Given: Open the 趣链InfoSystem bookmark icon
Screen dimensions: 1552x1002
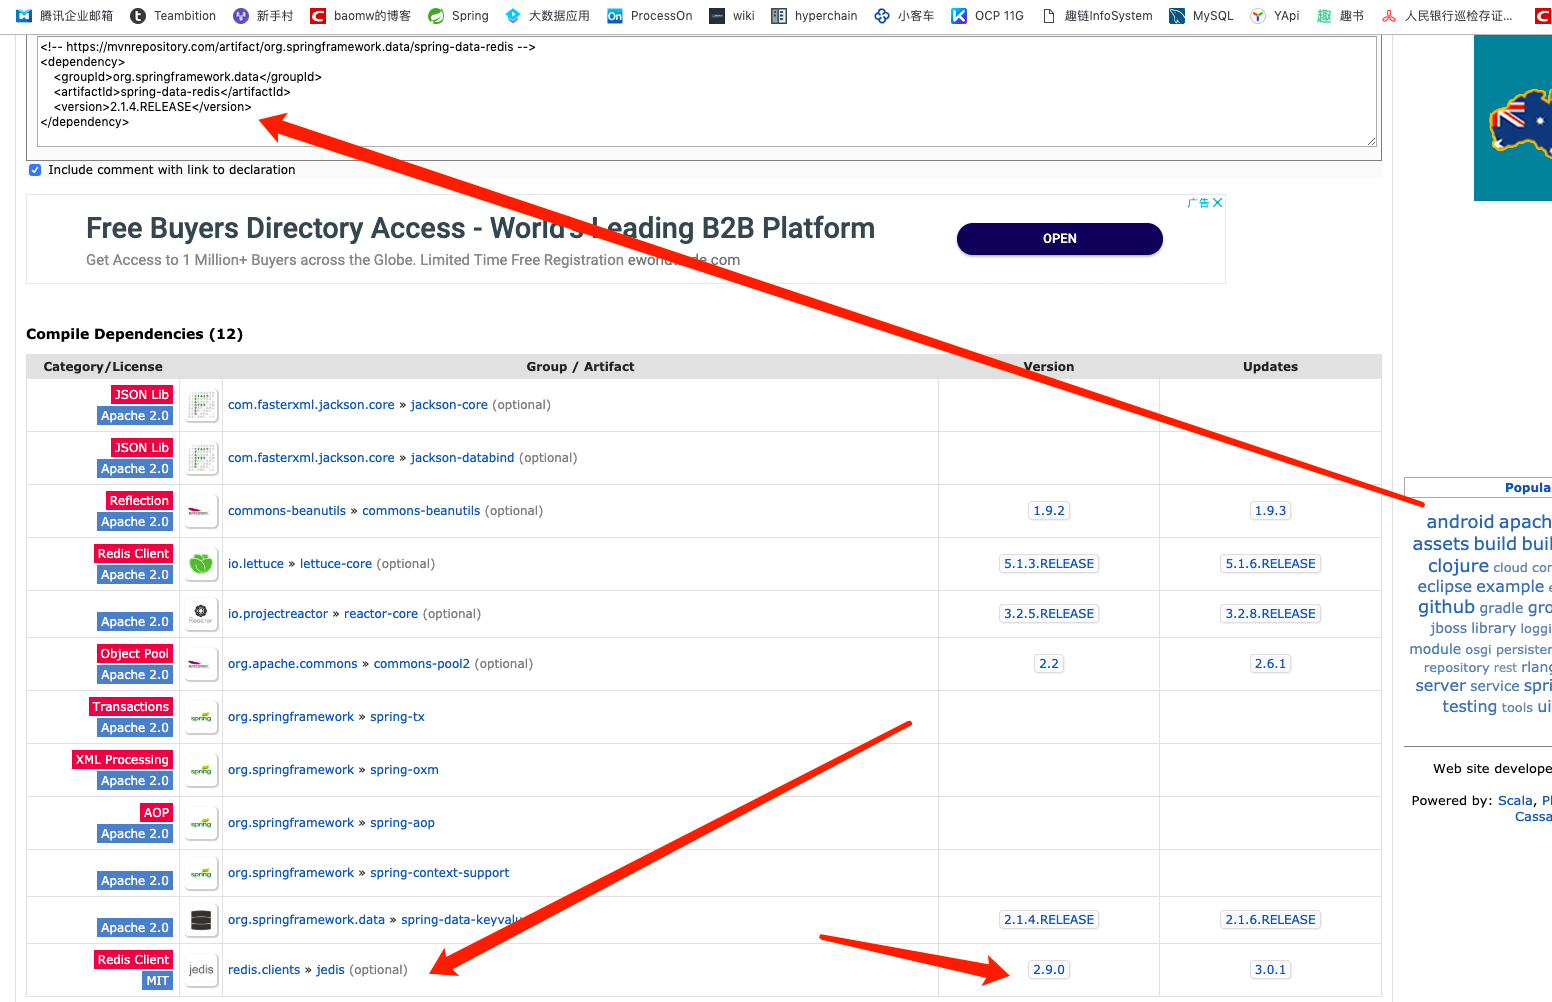Looking at the screenshot, I should point(1049,16).
